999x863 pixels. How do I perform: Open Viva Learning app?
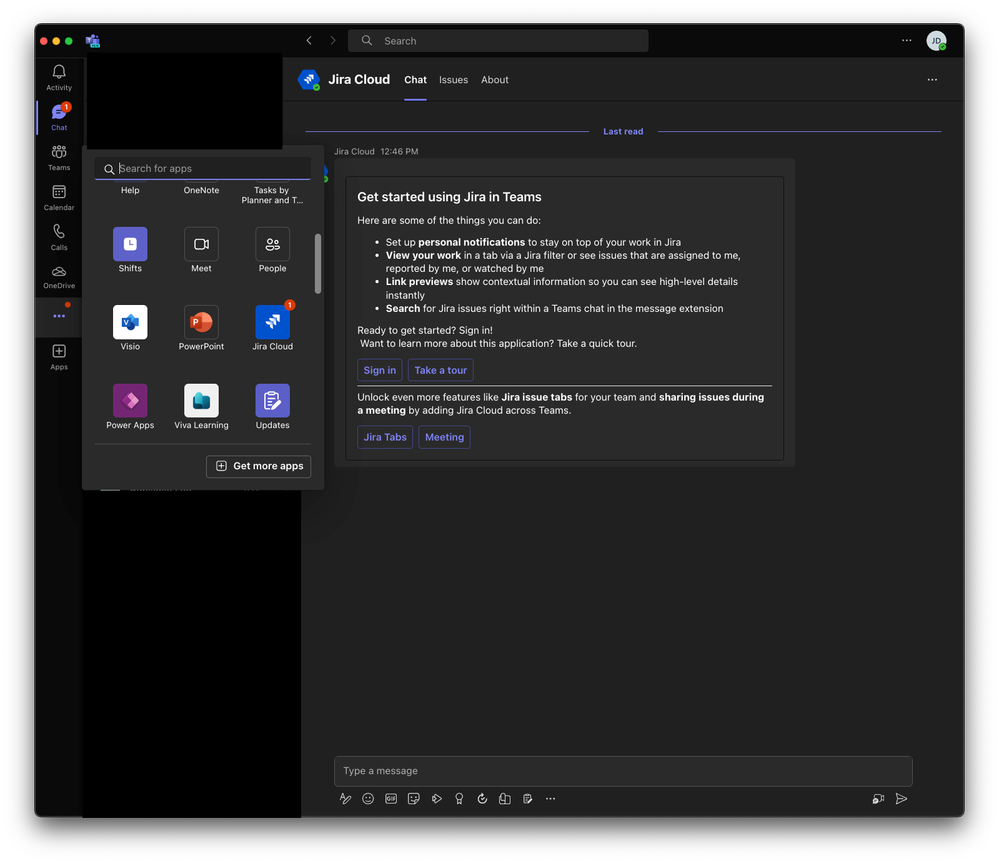(x=201, y=401)
